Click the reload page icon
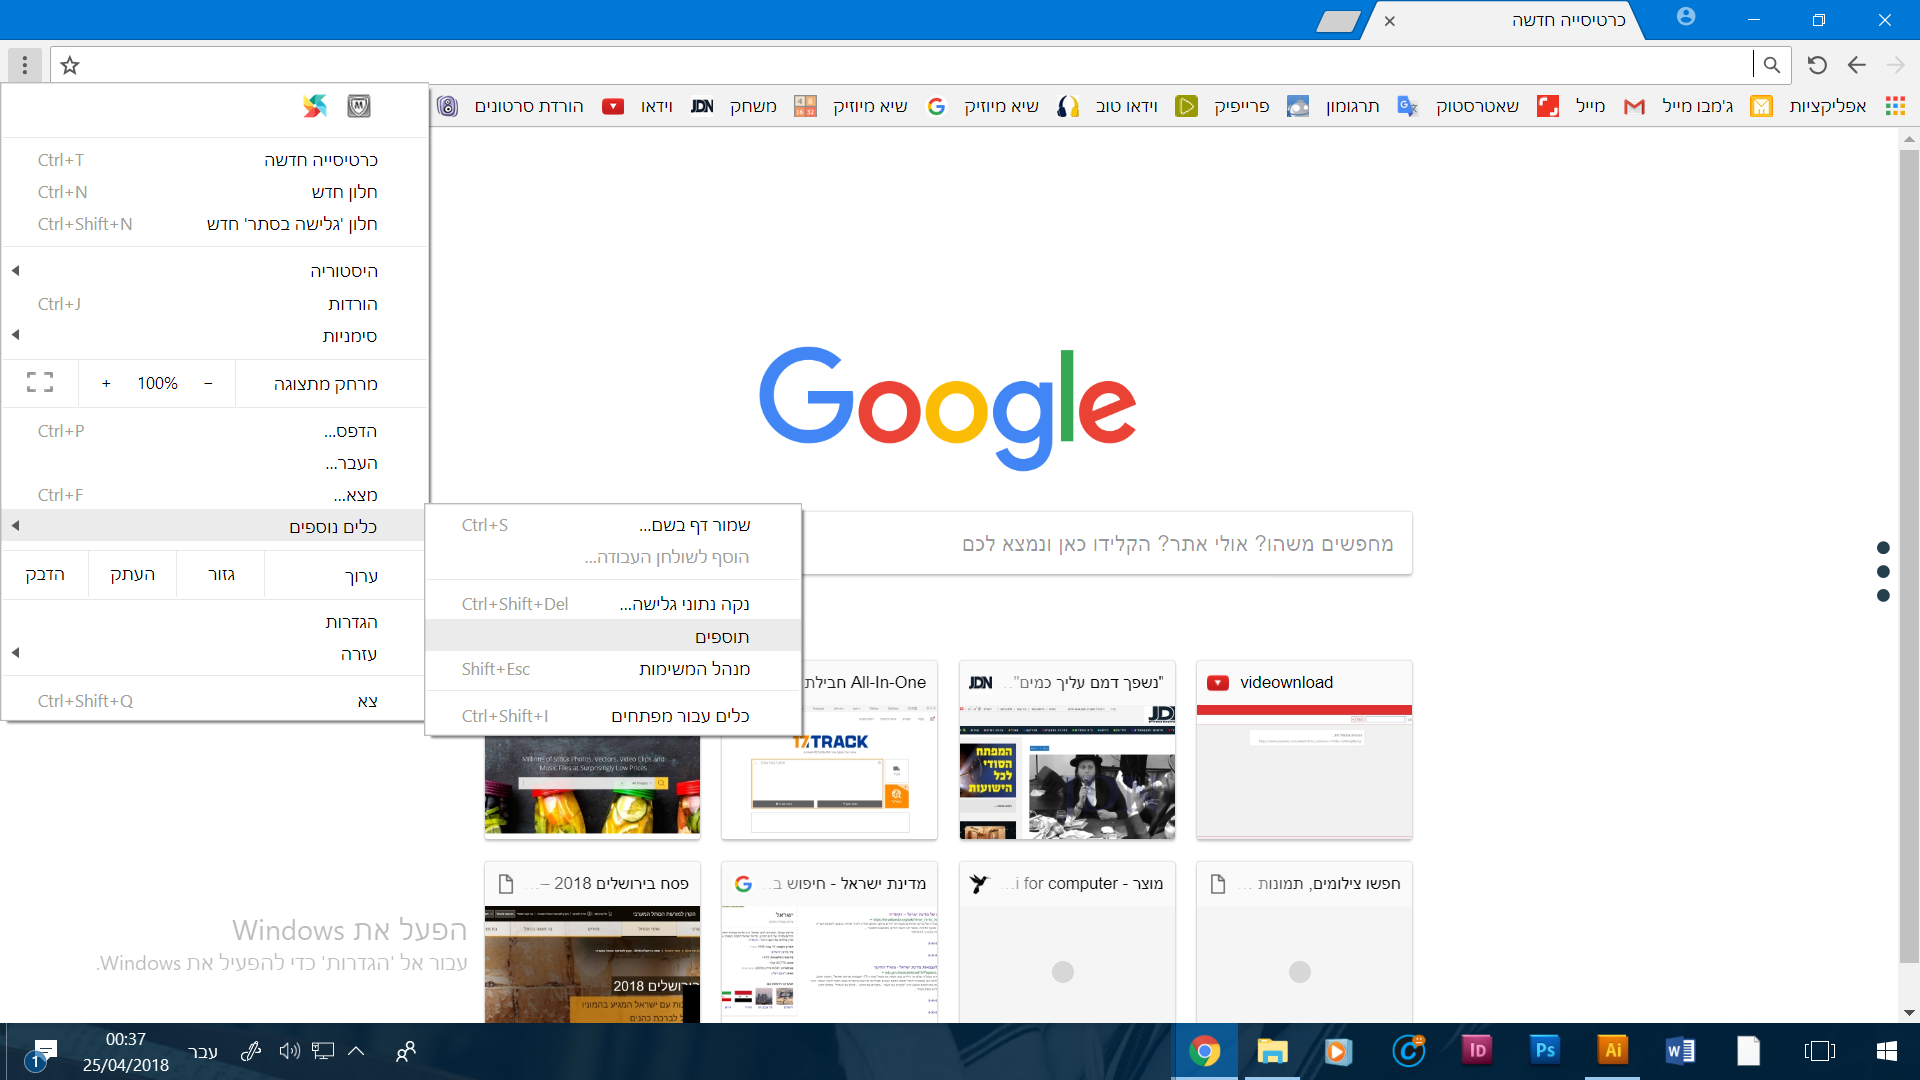The height and width of the screenshot is (1080, 1920). click(1817, 66)
